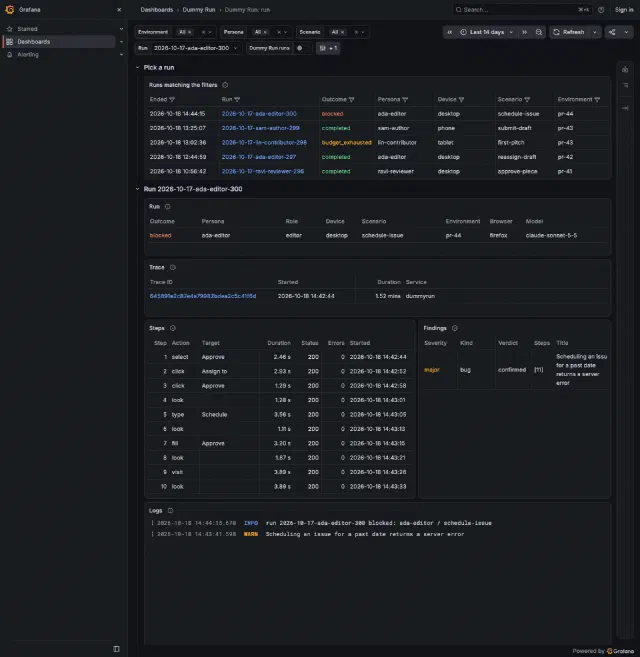Filter the Outcome column with its funnel icon
The image size is (640, 657).
(x=352, y=100)
